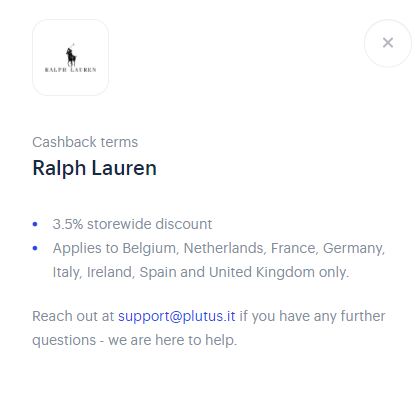Click the Ralph Lauren logo tile

point(70,57)
